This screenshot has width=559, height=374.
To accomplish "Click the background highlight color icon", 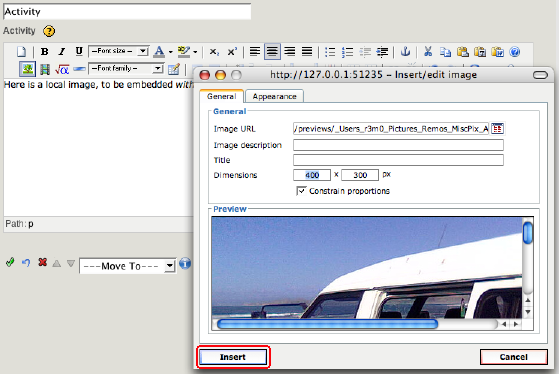I will pos(184,52).
